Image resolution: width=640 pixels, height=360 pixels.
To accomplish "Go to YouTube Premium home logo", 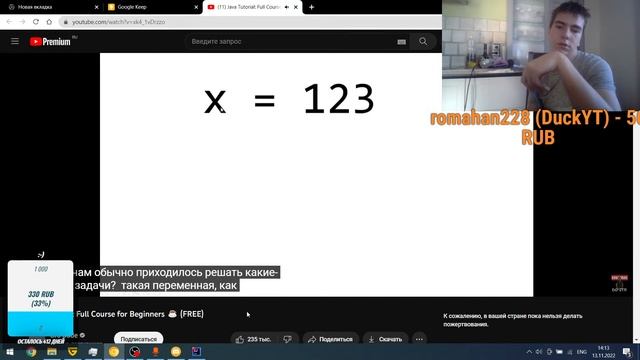I will [50, 42].
